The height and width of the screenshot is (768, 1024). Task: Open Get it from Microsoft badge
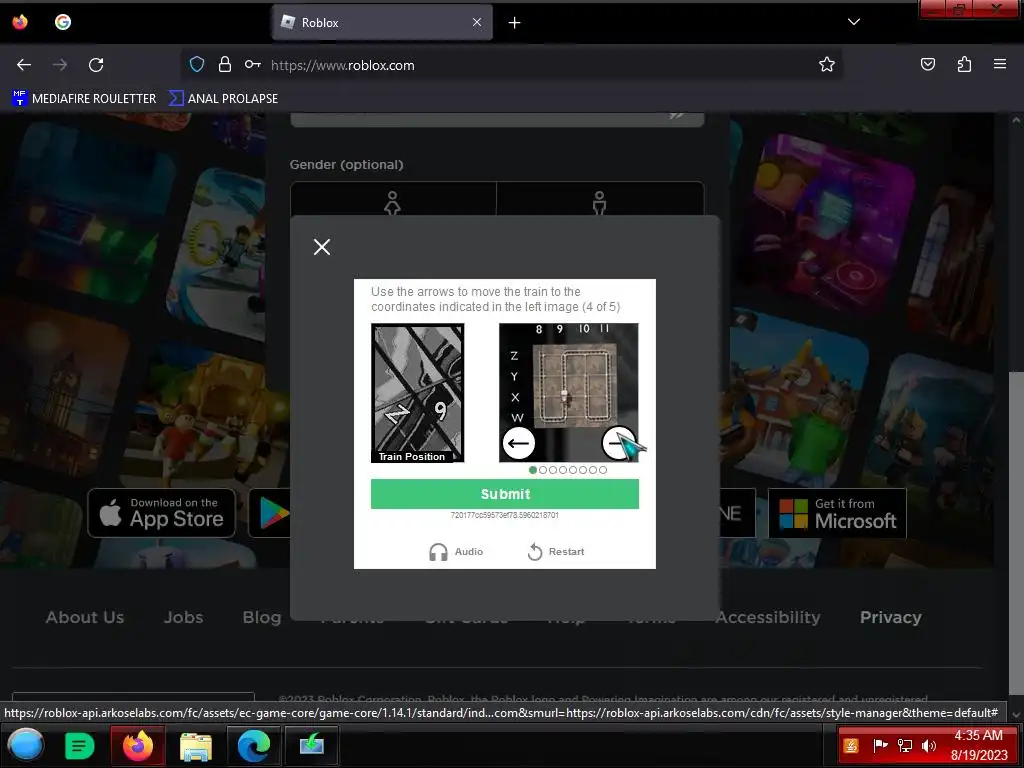pyautogui.click(x=837, y=513)
